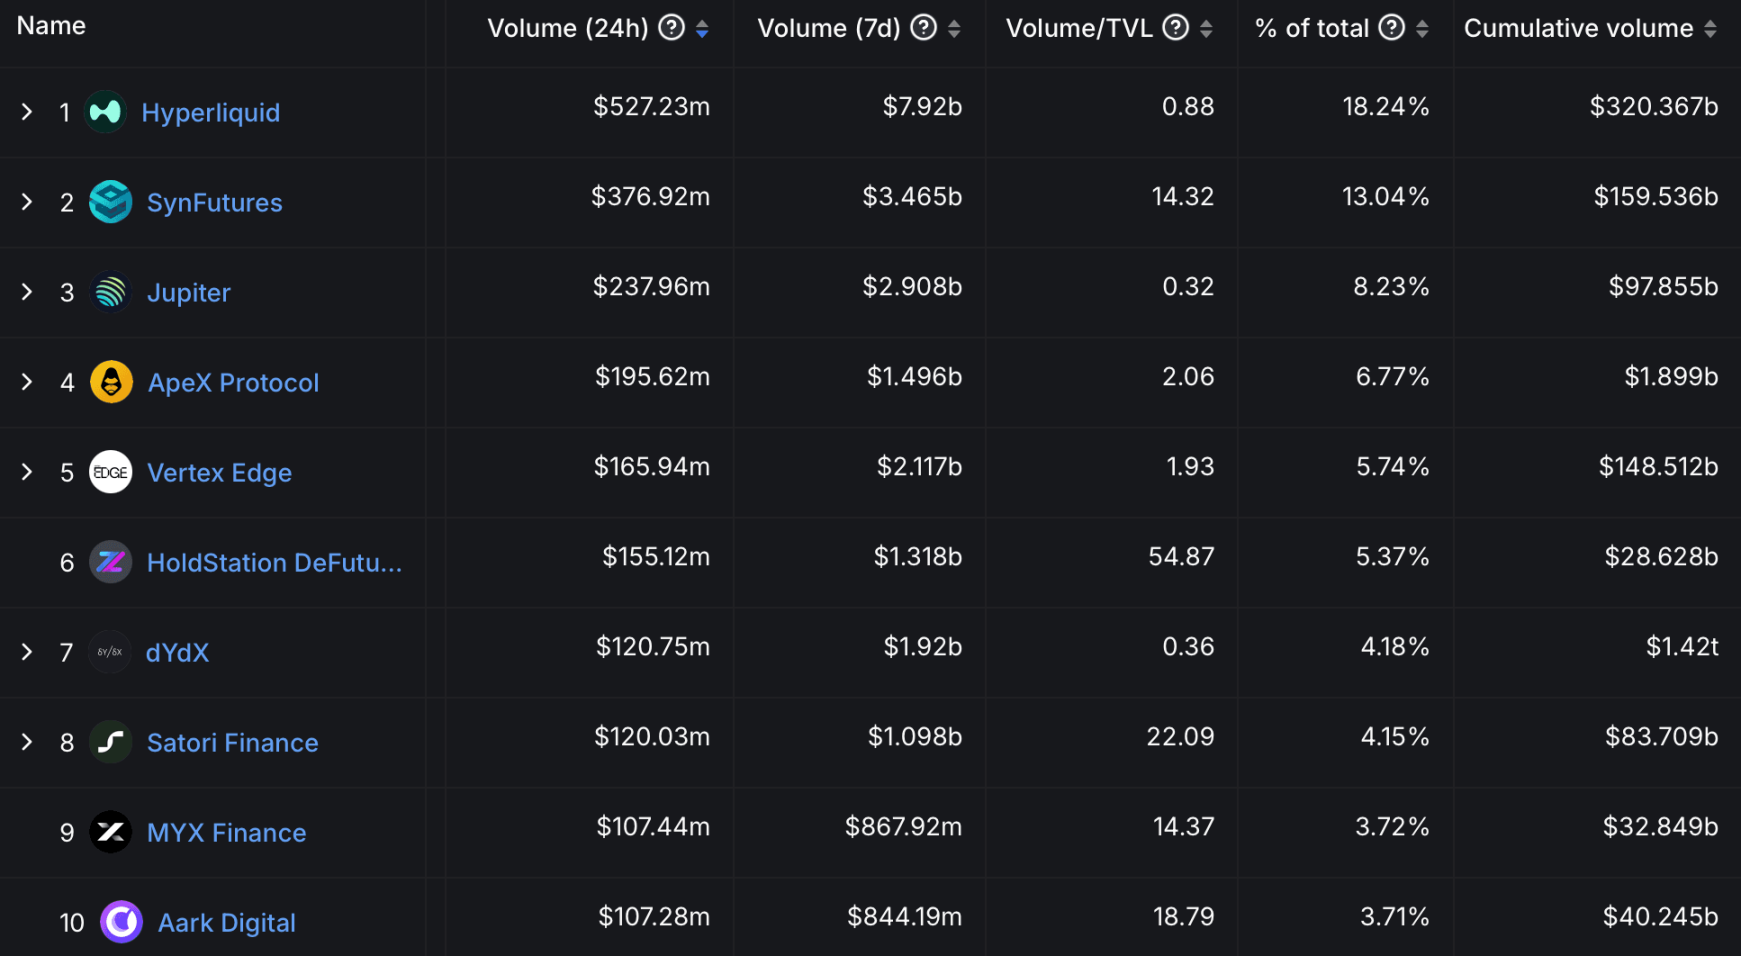
Task: Click the Cumulative volume header label
Action: point(1579,28)
